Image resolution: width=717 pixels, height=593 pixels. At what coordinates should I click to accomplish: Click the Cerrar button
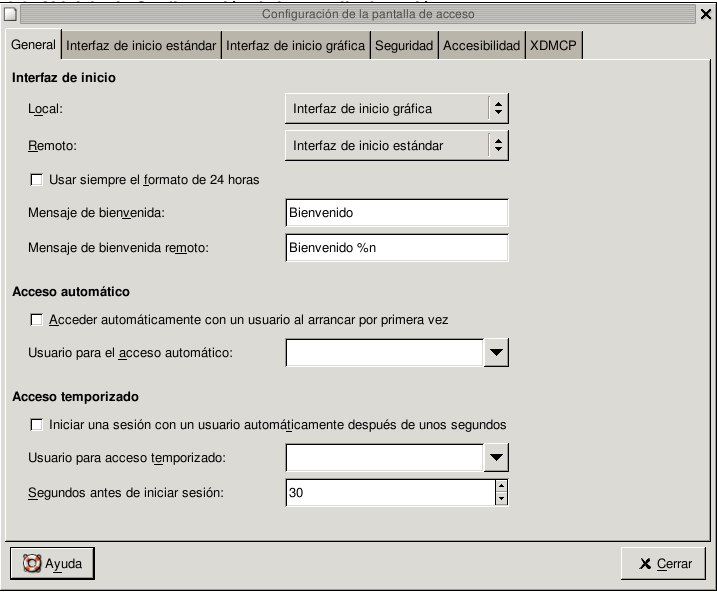663,564
